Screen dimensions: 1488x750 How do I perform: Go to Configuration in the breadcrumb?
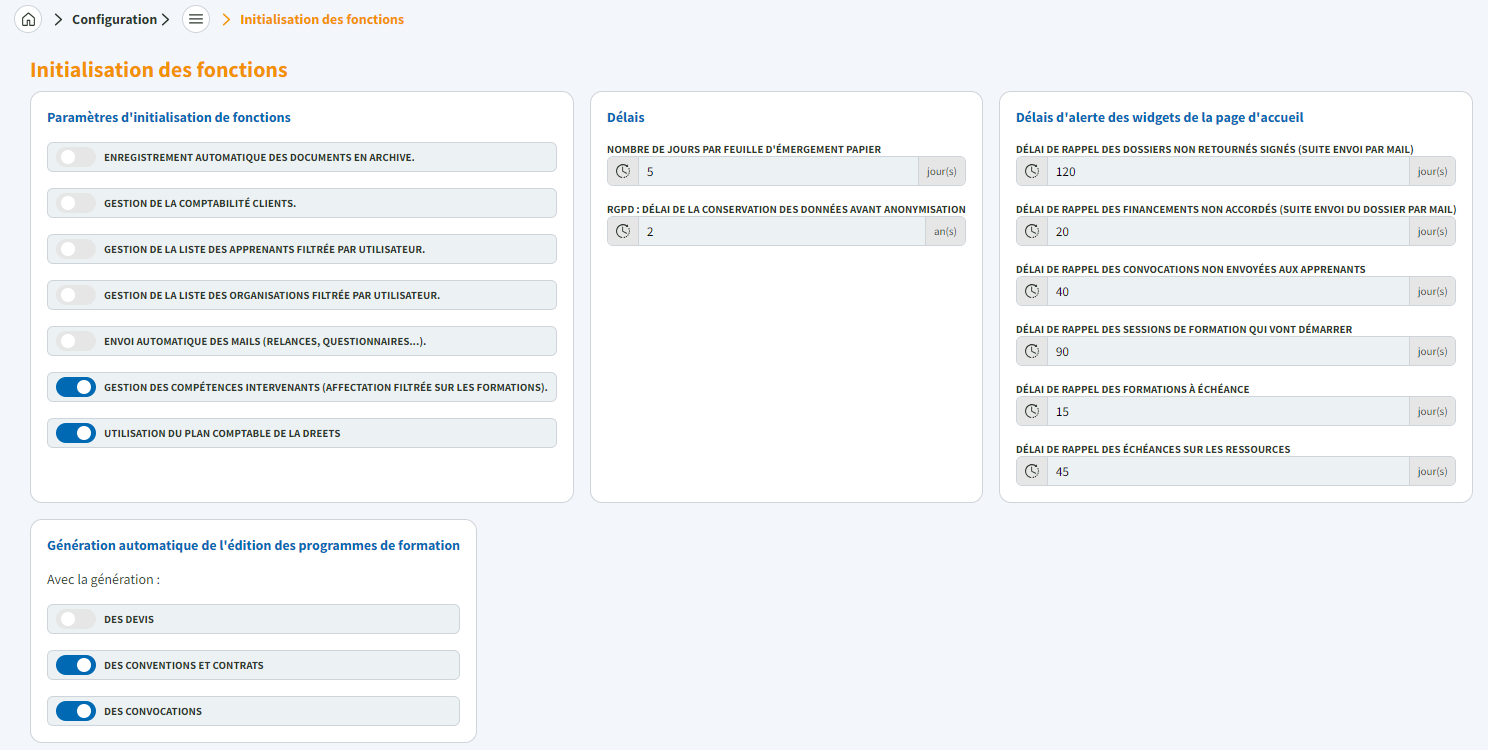point(114,19)
